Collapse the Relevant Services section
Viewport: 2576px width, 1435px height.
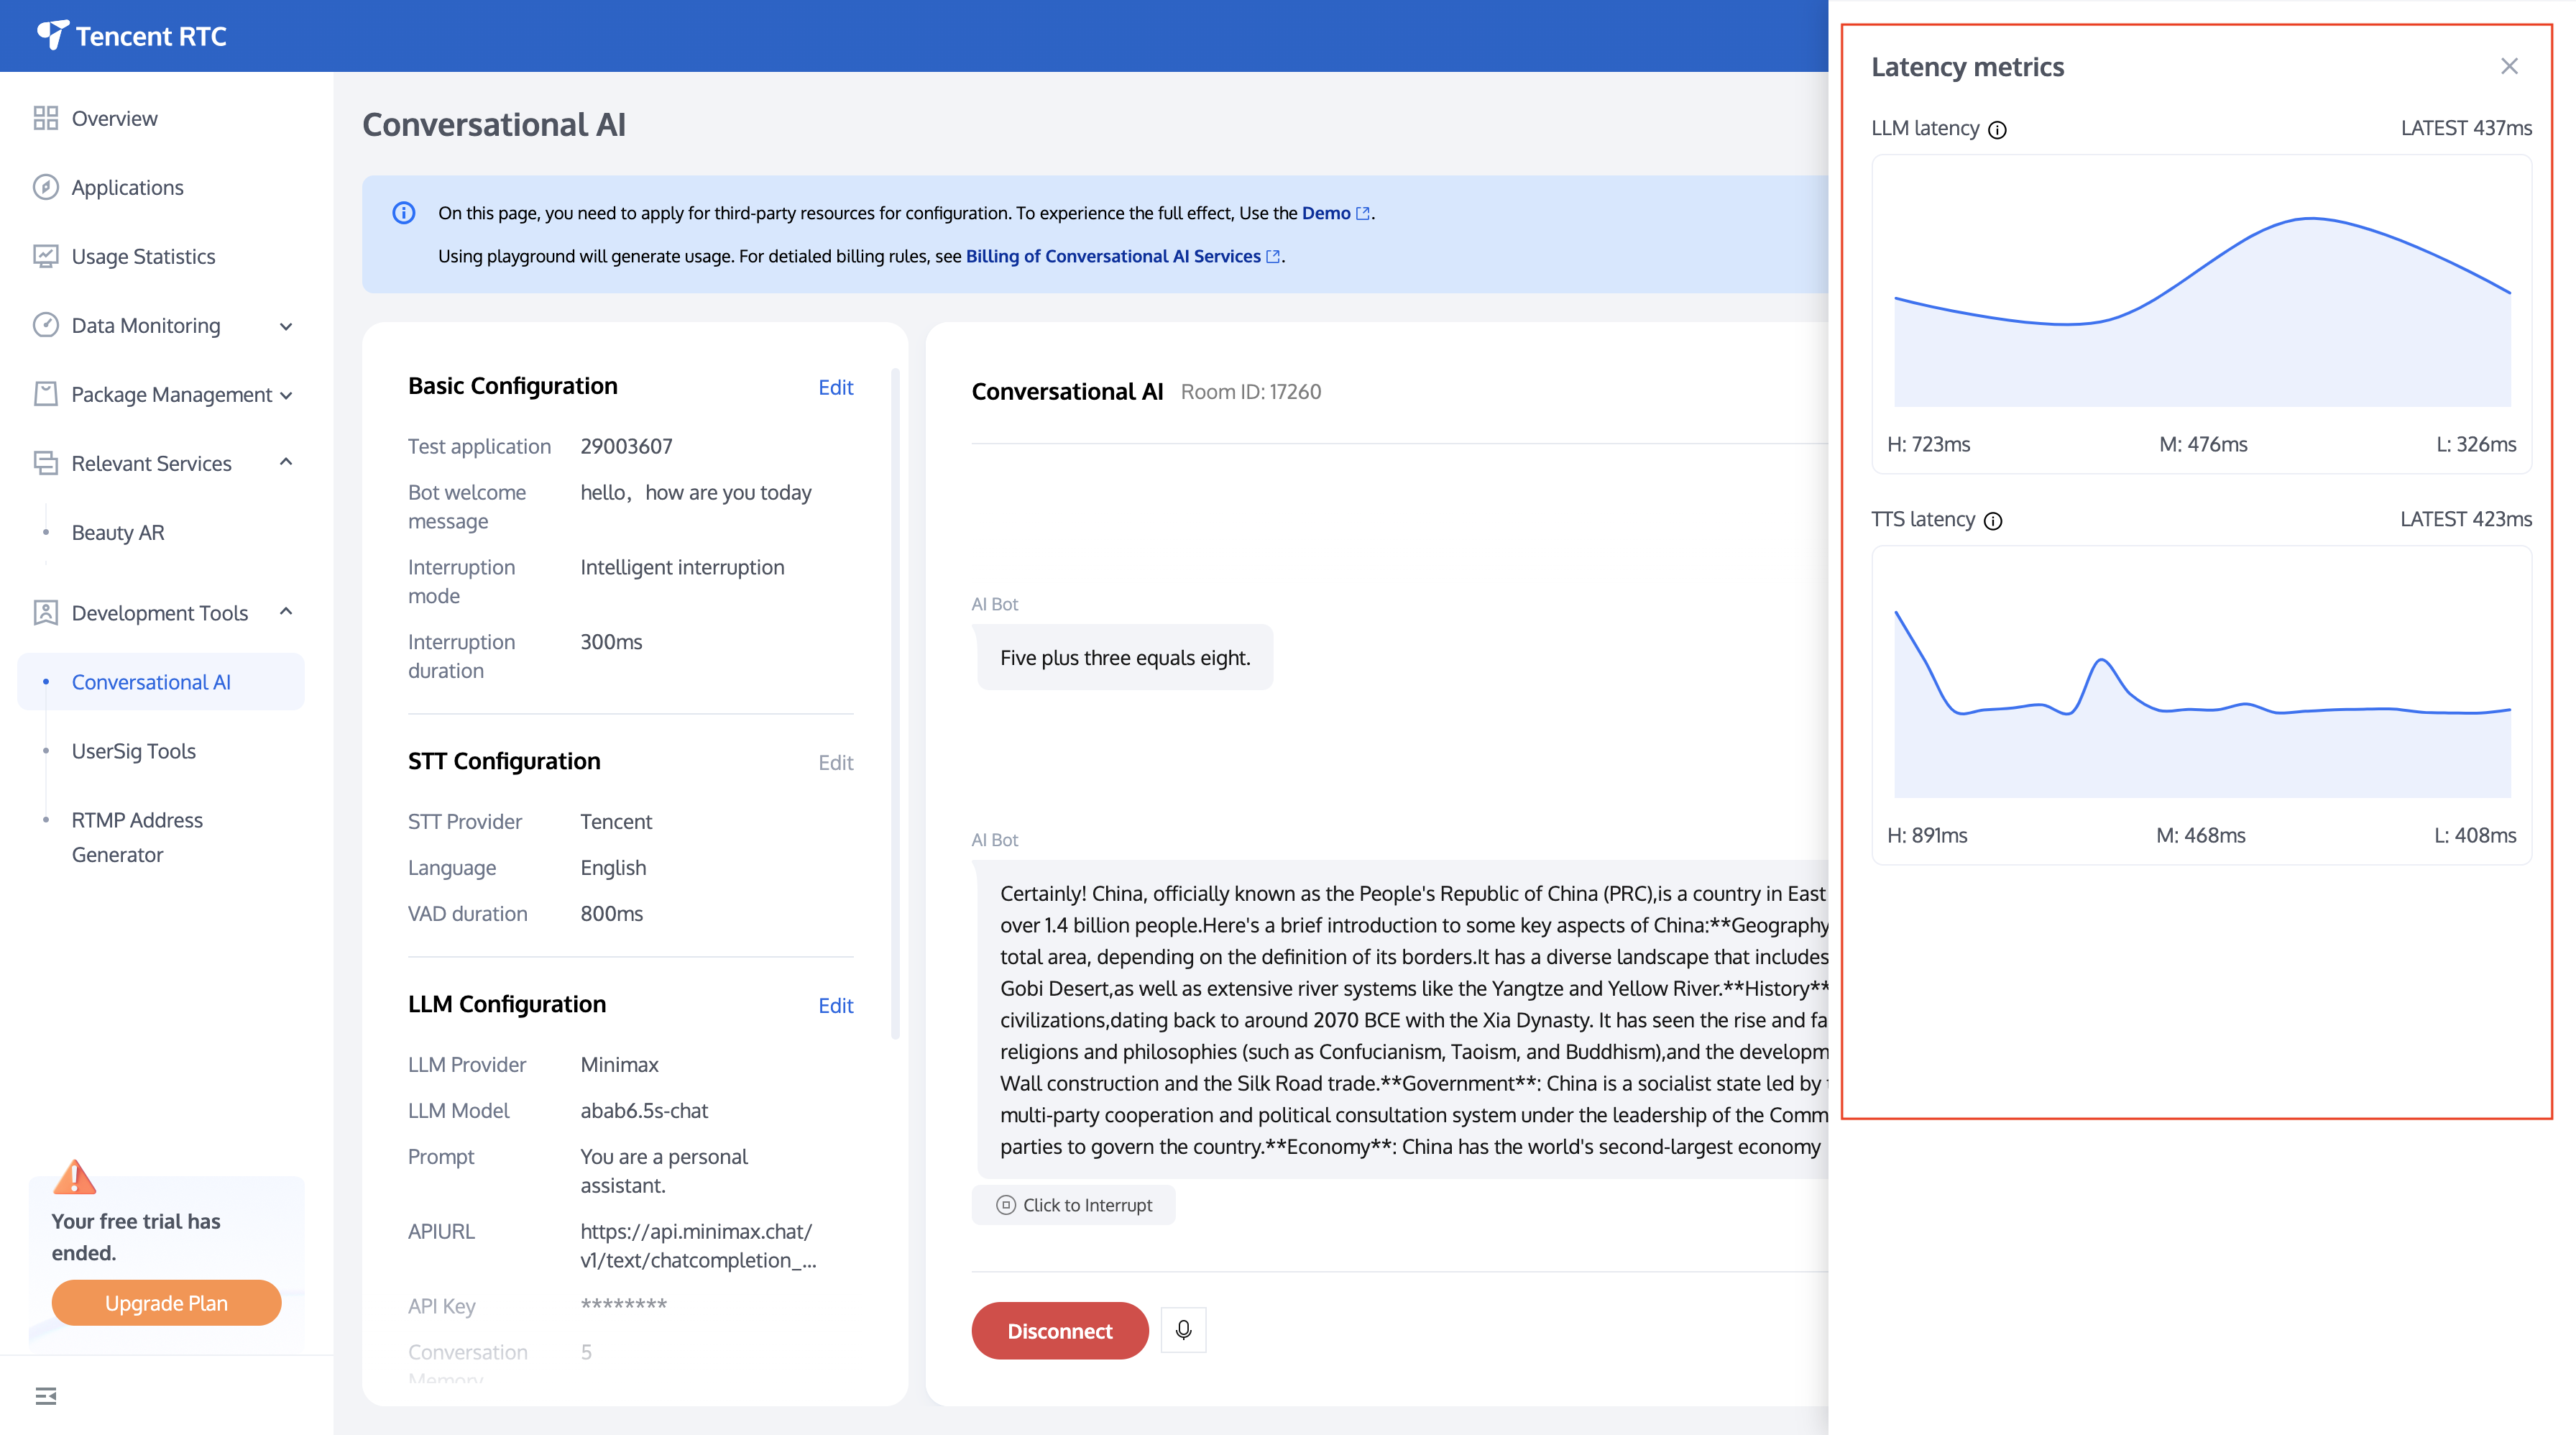tap(286, 462)
